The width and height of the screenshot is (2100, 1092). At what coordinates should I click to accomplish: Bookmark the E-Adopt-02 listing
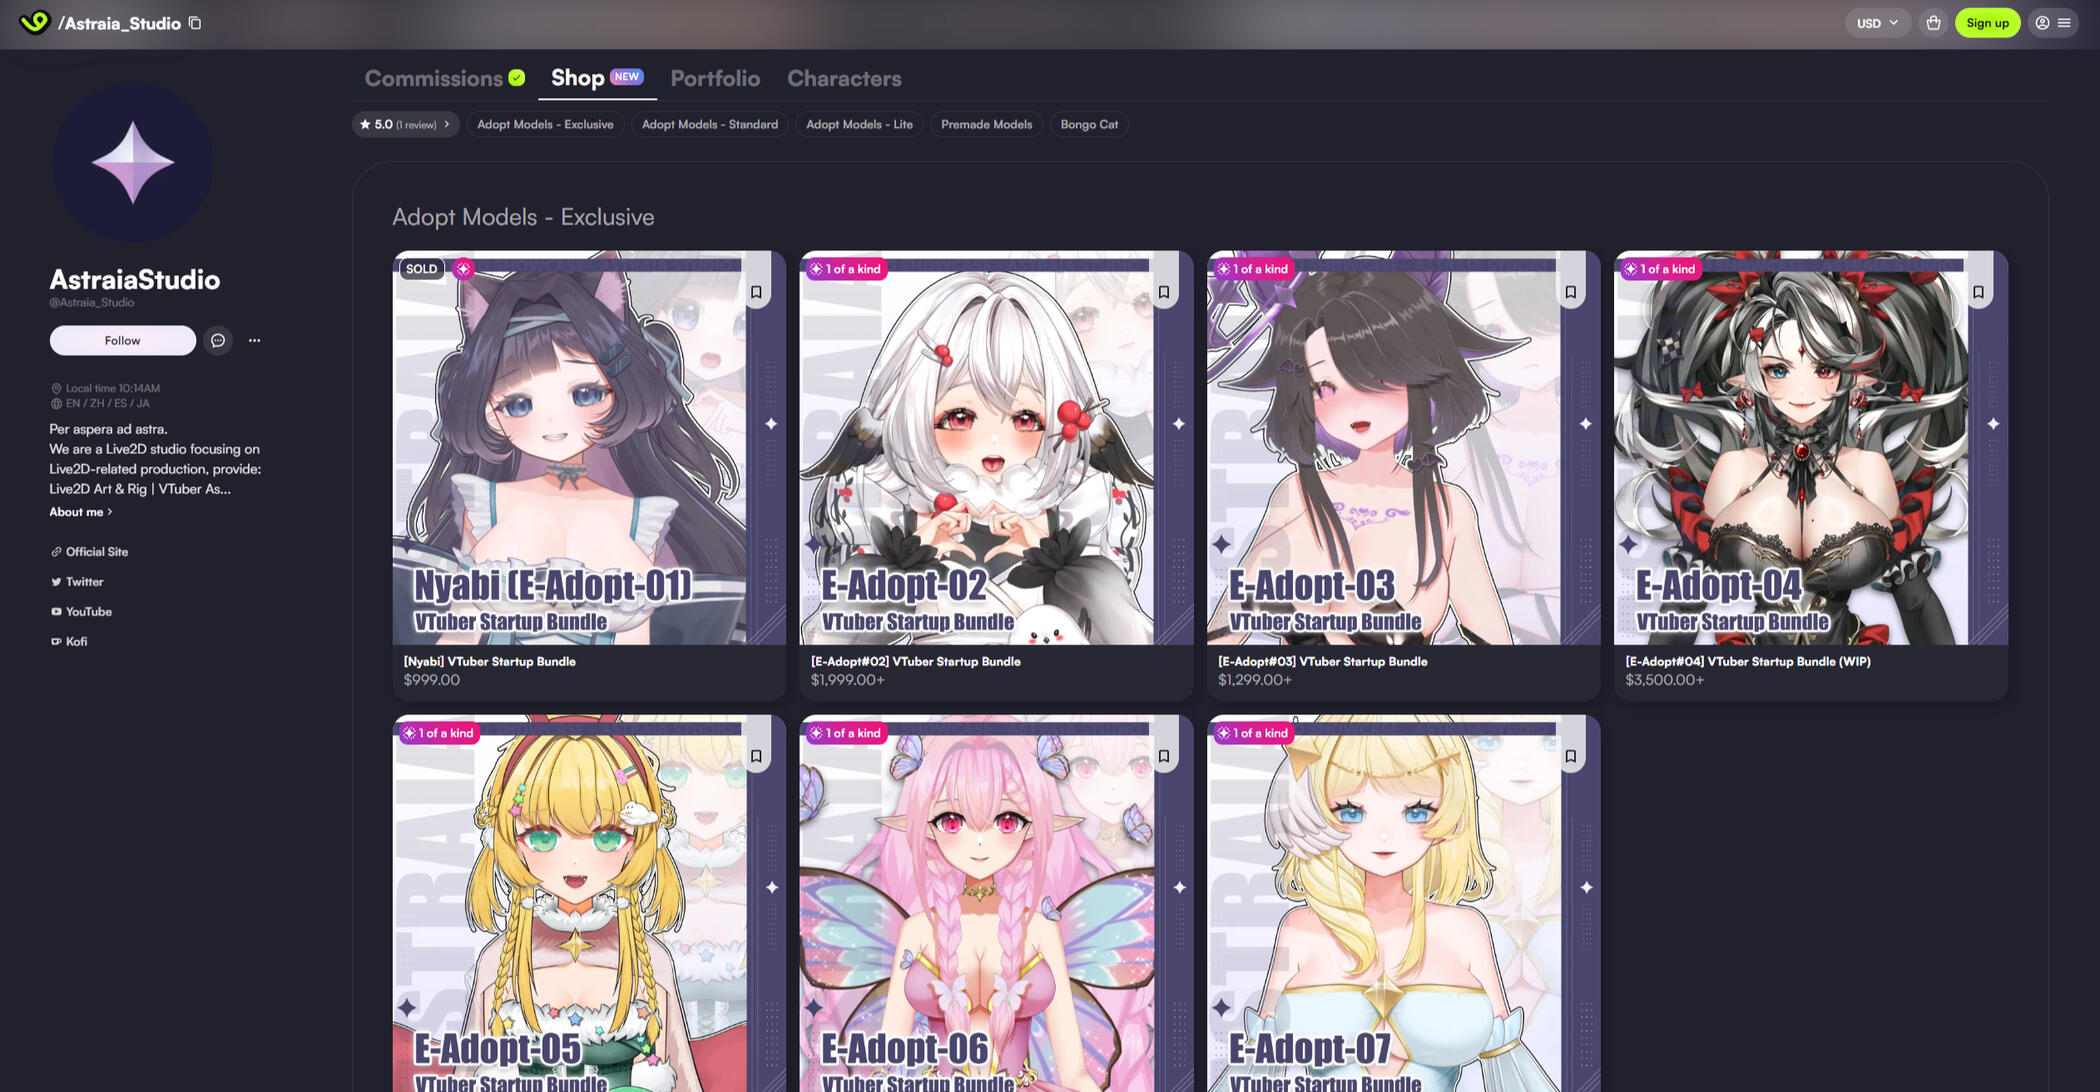click(1163, 292)
